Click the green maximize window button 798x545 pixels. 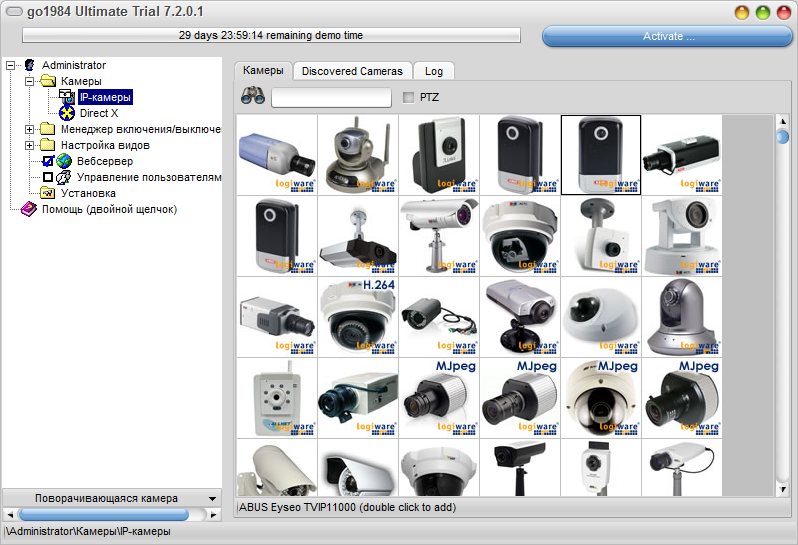coord(763,12)
